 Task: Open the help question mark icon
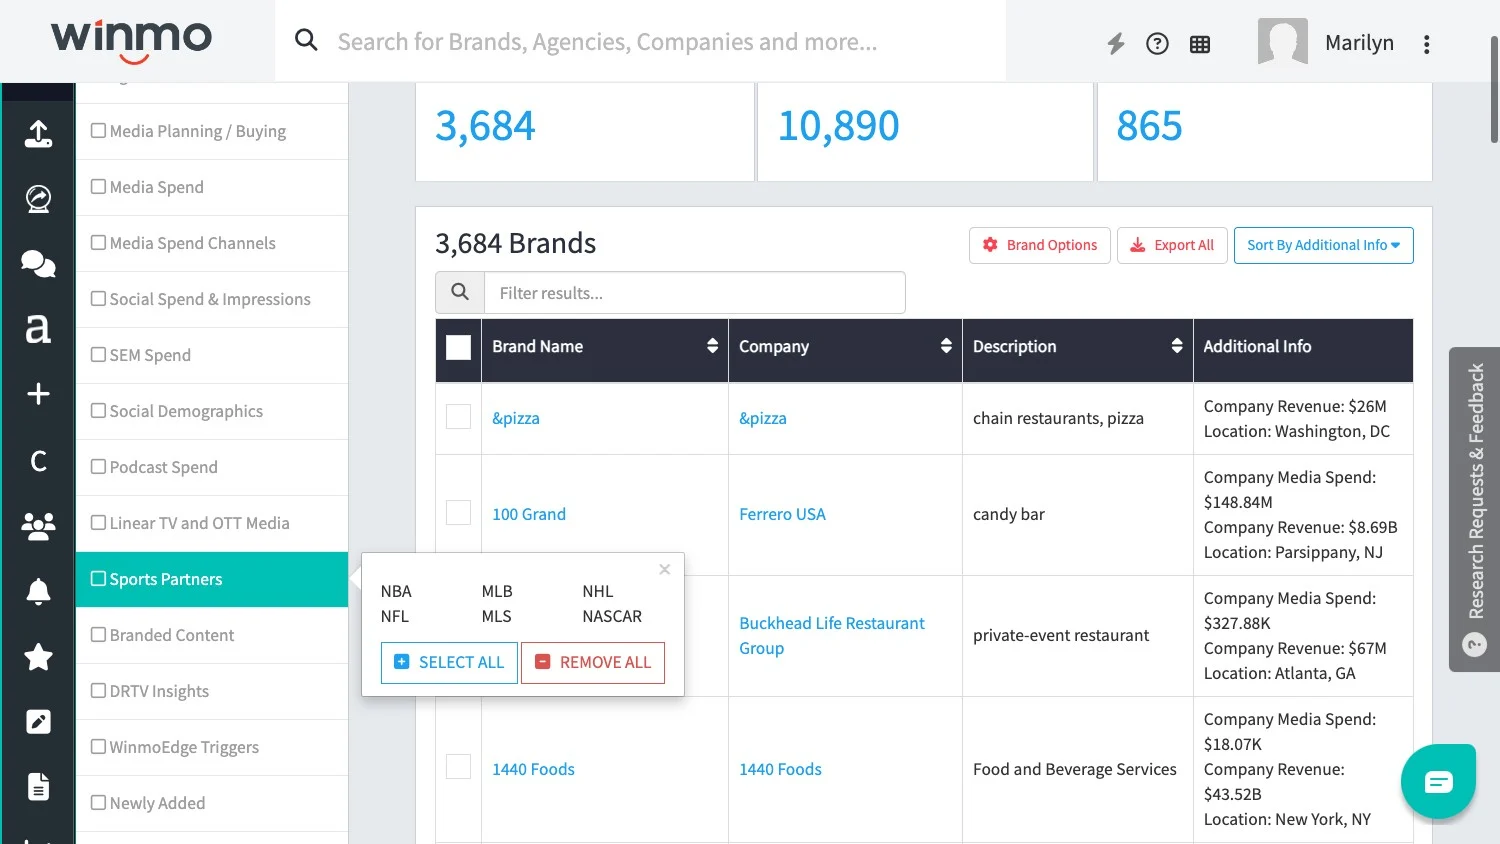click(1157, 44)
